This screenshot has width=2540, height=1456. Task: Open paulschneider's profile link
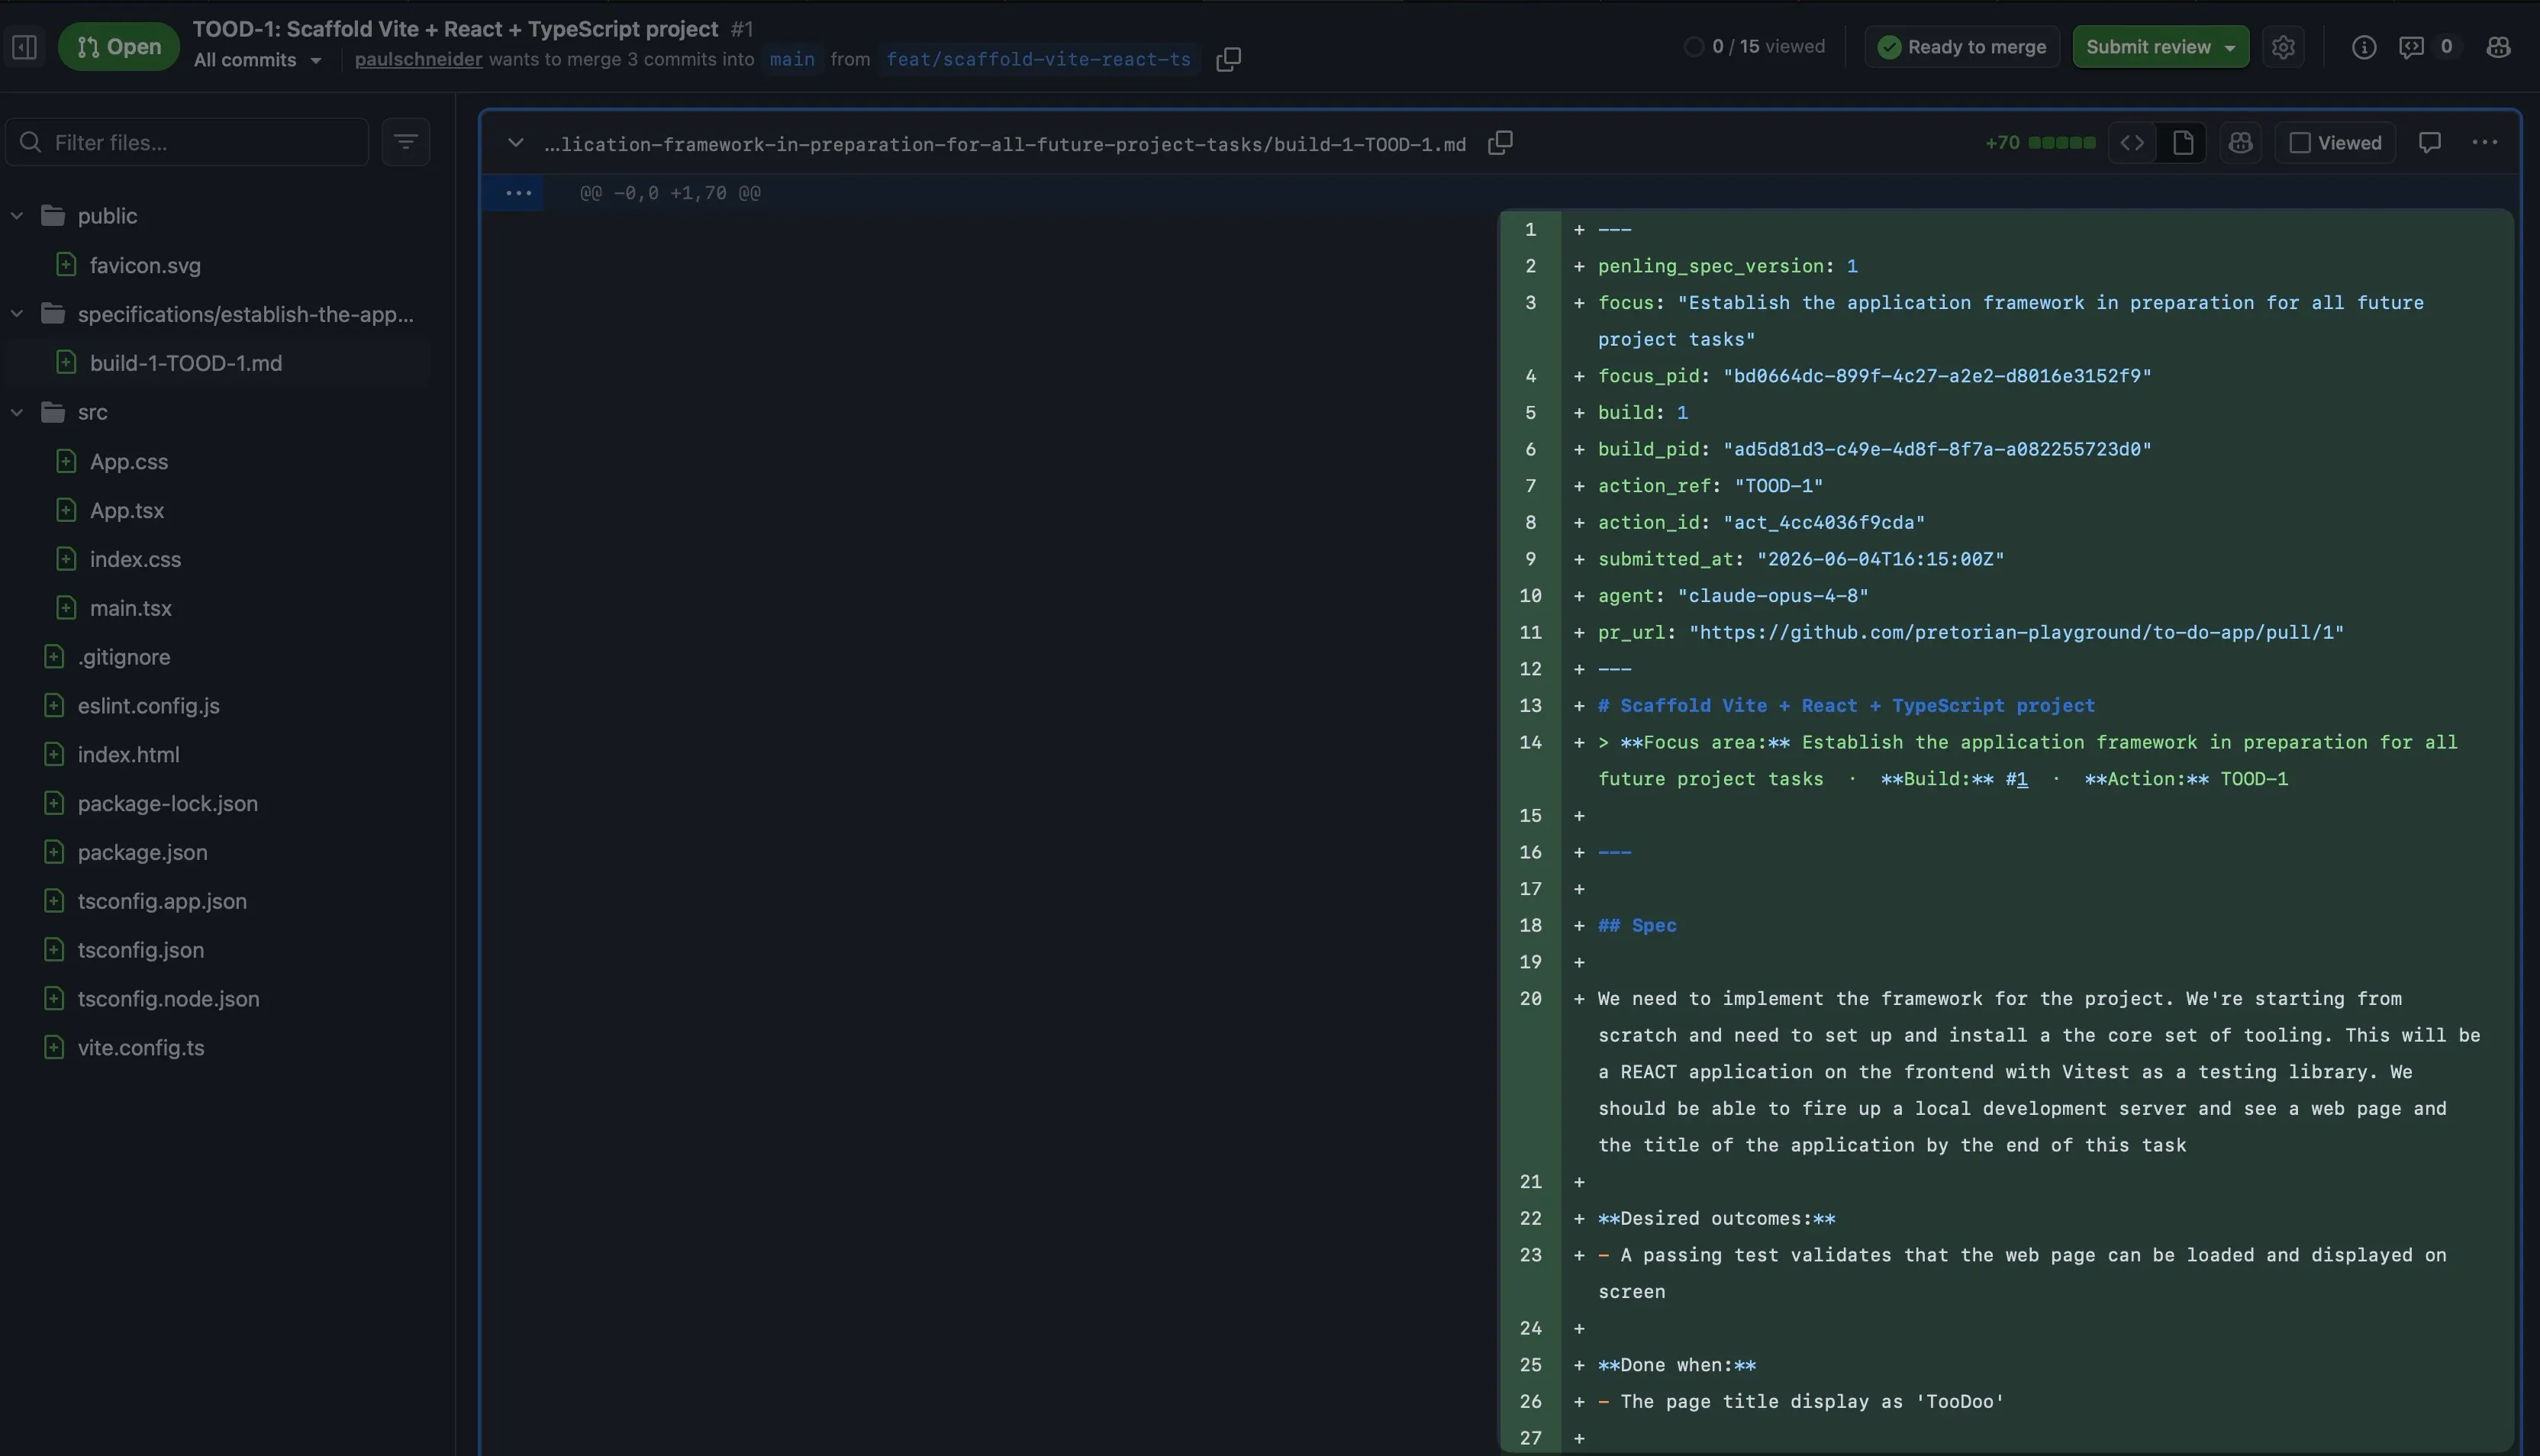(418, 59)
